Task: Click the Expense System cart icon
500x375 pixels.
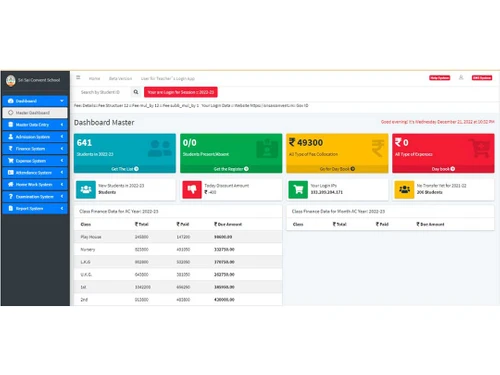Action: (11, 161)
